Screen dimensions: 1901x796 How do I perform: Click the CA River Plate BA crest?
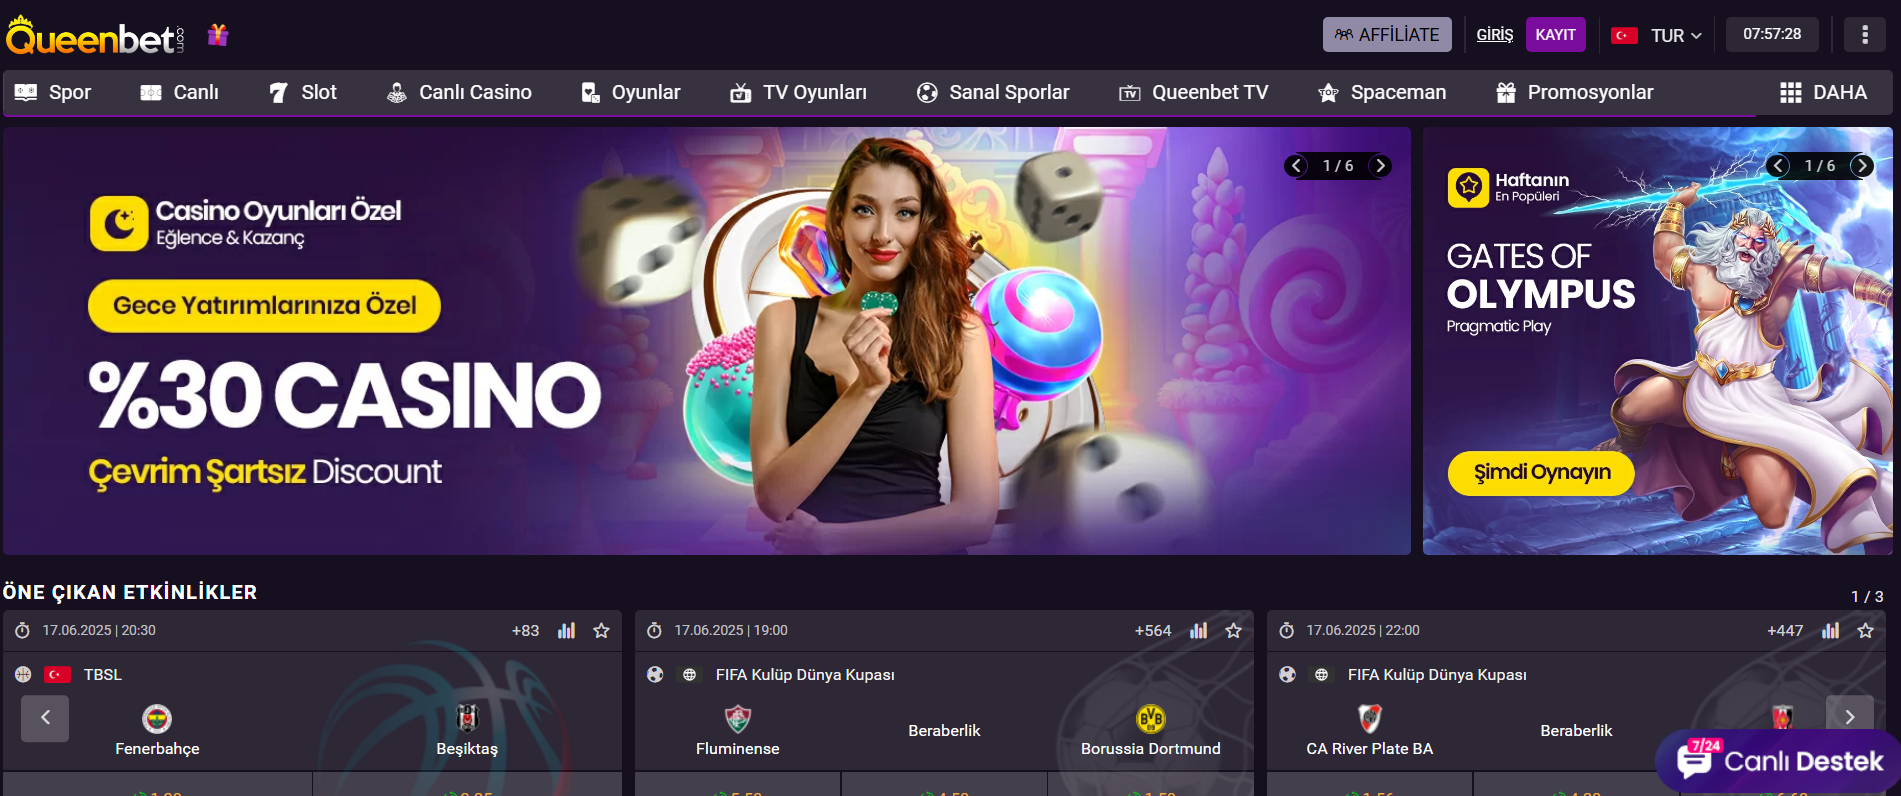[x=1370, y=718]
